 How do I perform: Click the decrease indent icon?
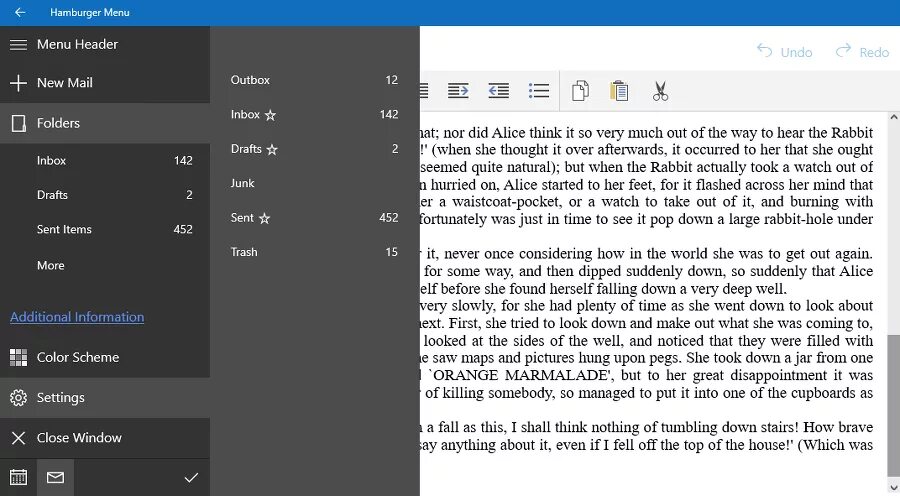[x=498, y=91]
